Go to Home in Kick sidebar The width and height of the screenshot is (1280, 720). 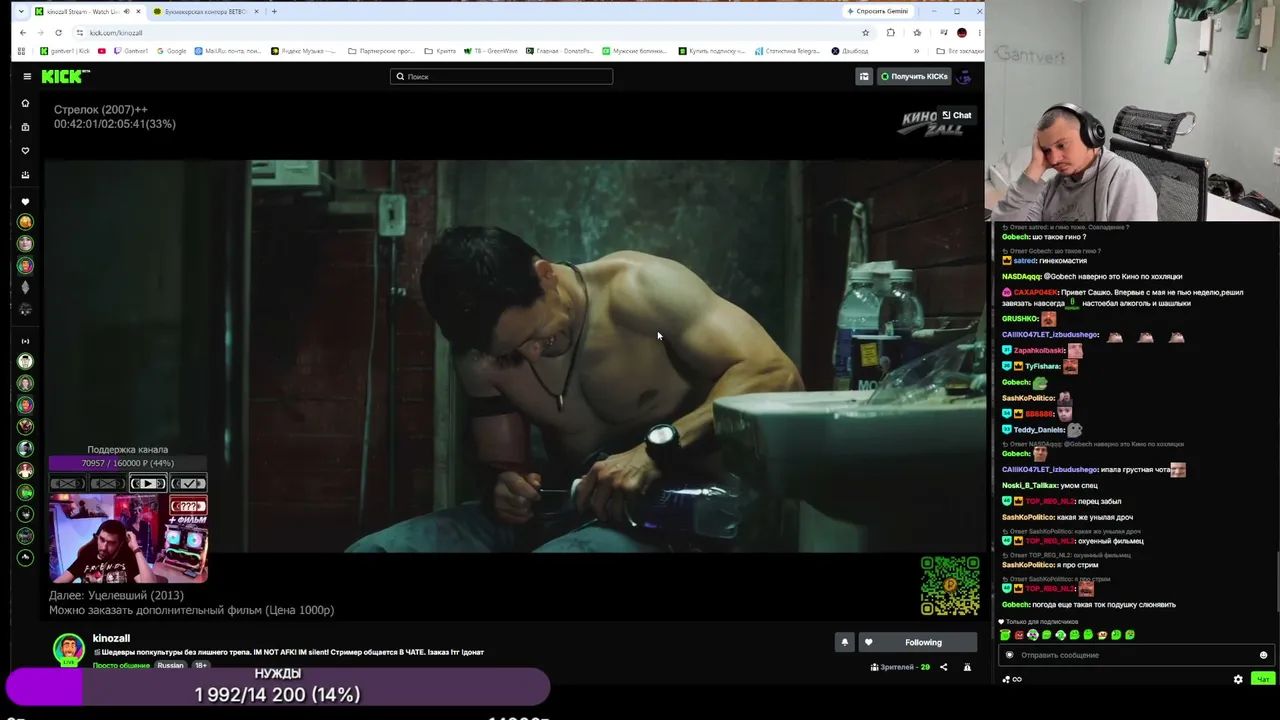[x=26, y=103]
